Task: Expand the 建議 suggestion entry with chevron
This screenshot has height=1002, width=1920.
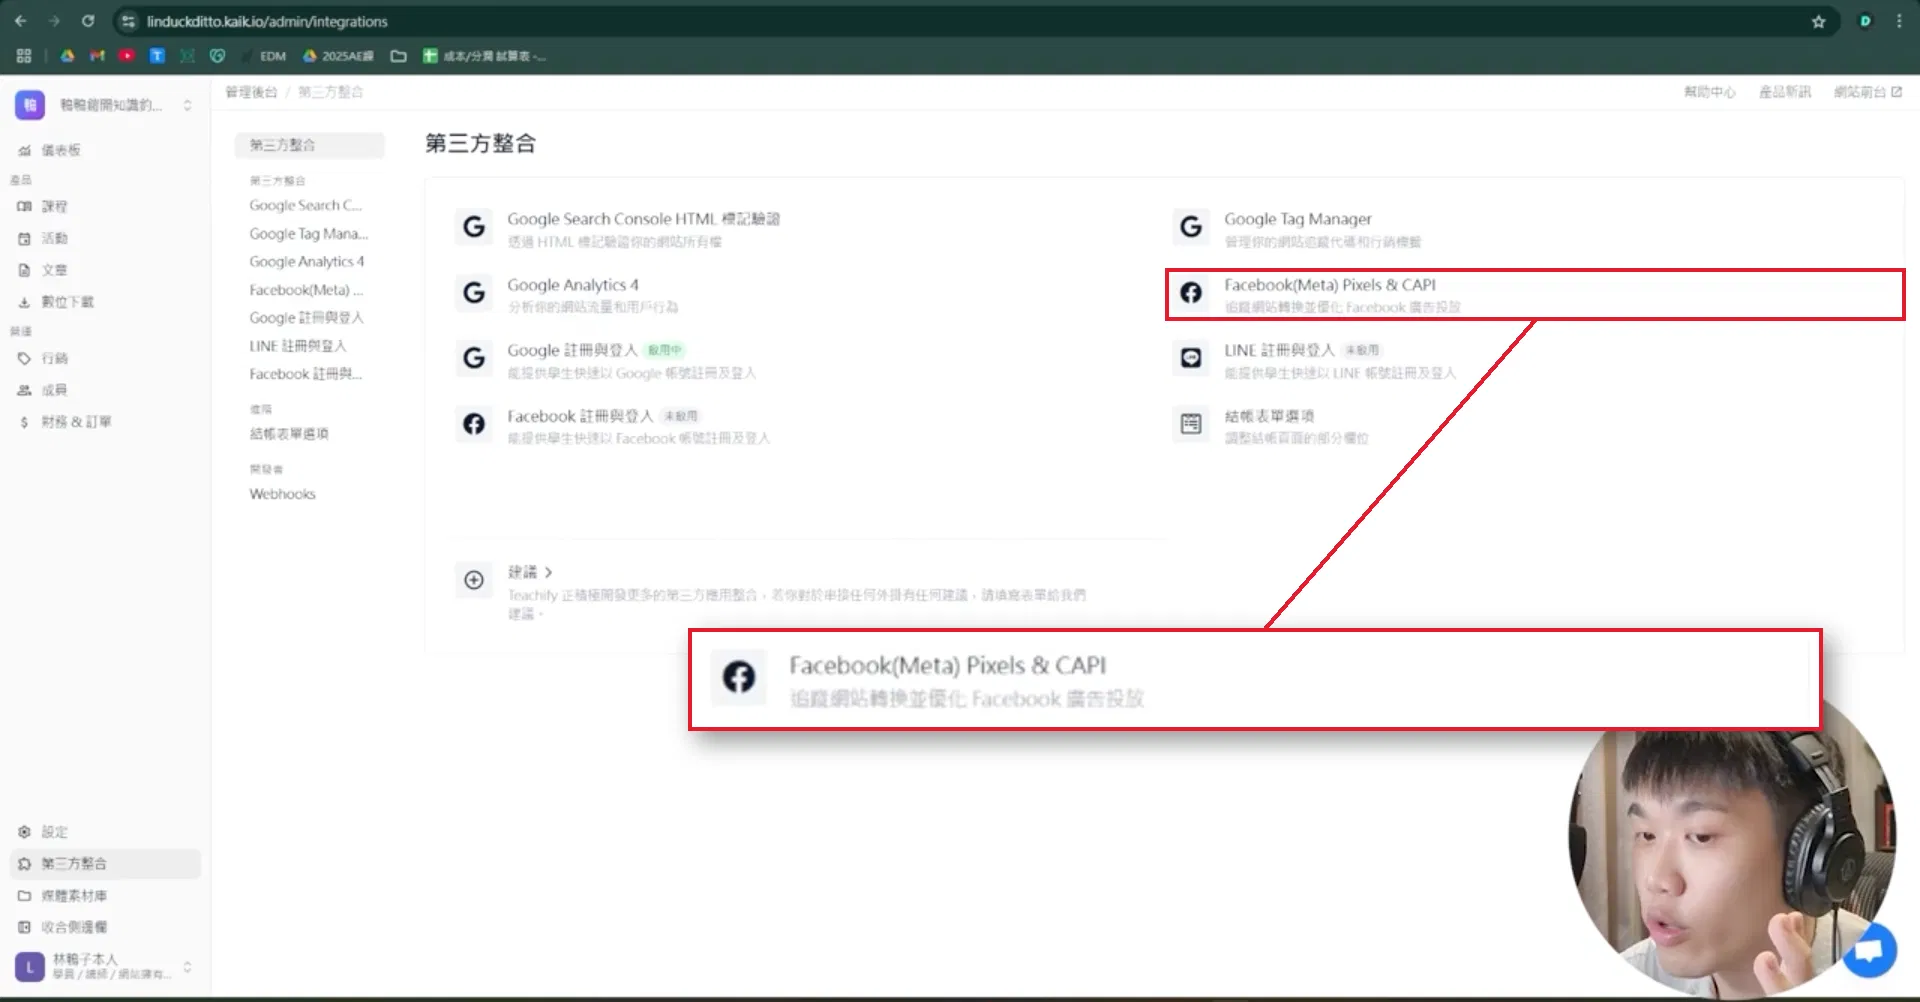Action: pos(530,572)
